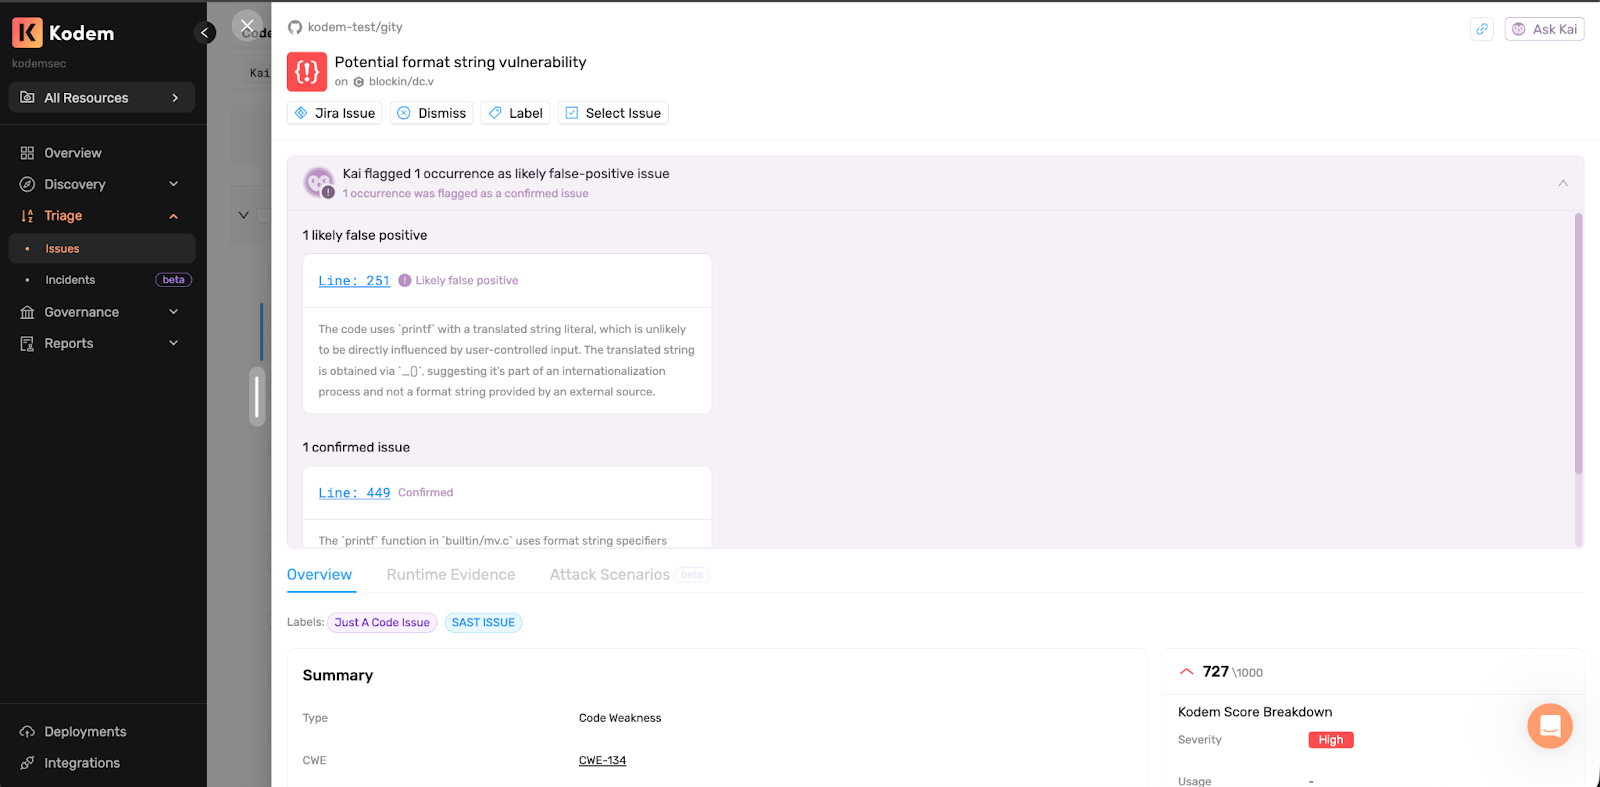Click the Governance building icon

pos(27,312)
